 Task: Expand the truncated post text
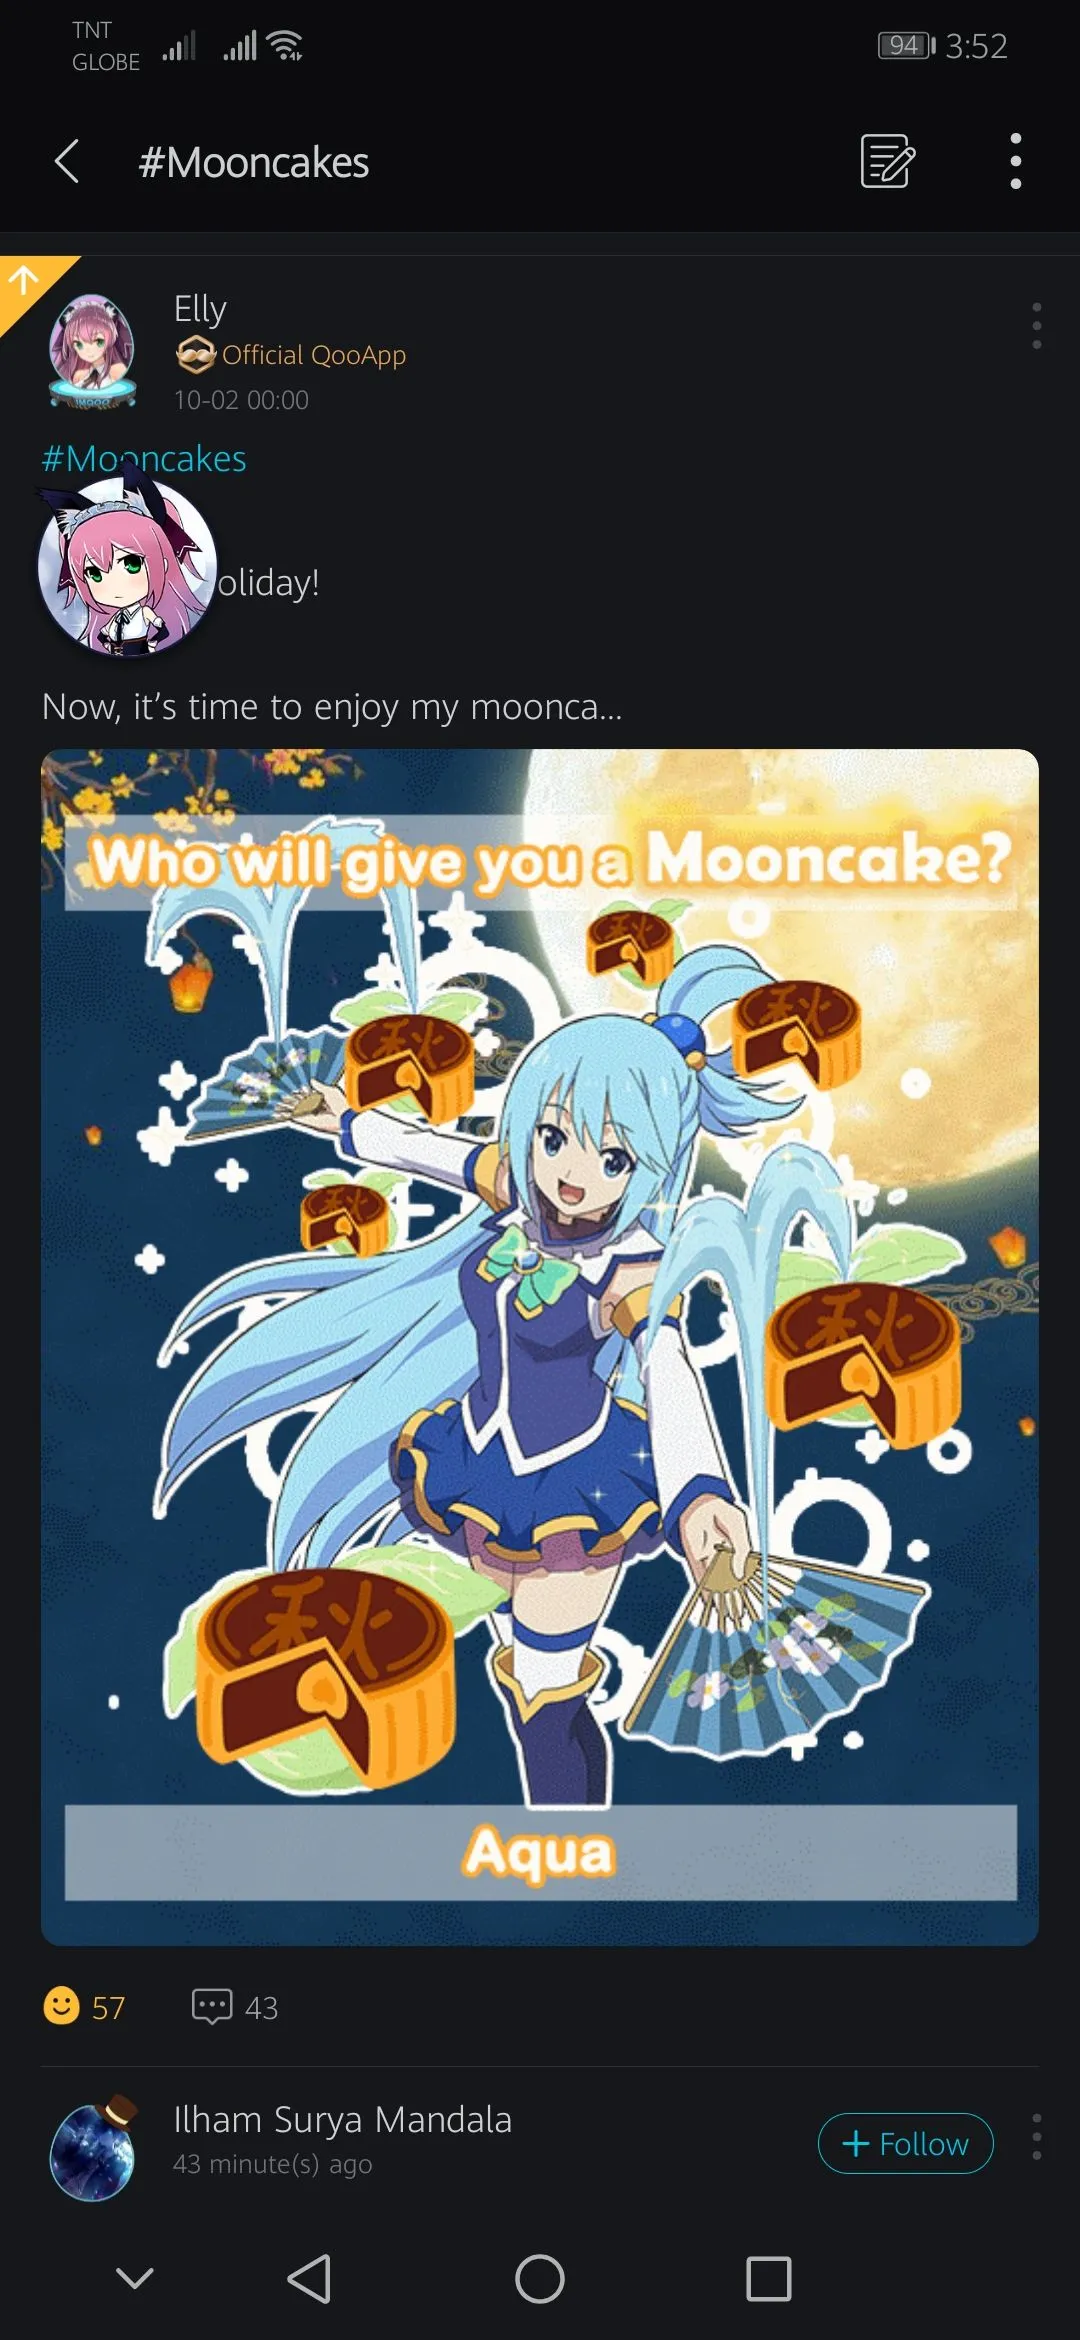coord(332,707)
